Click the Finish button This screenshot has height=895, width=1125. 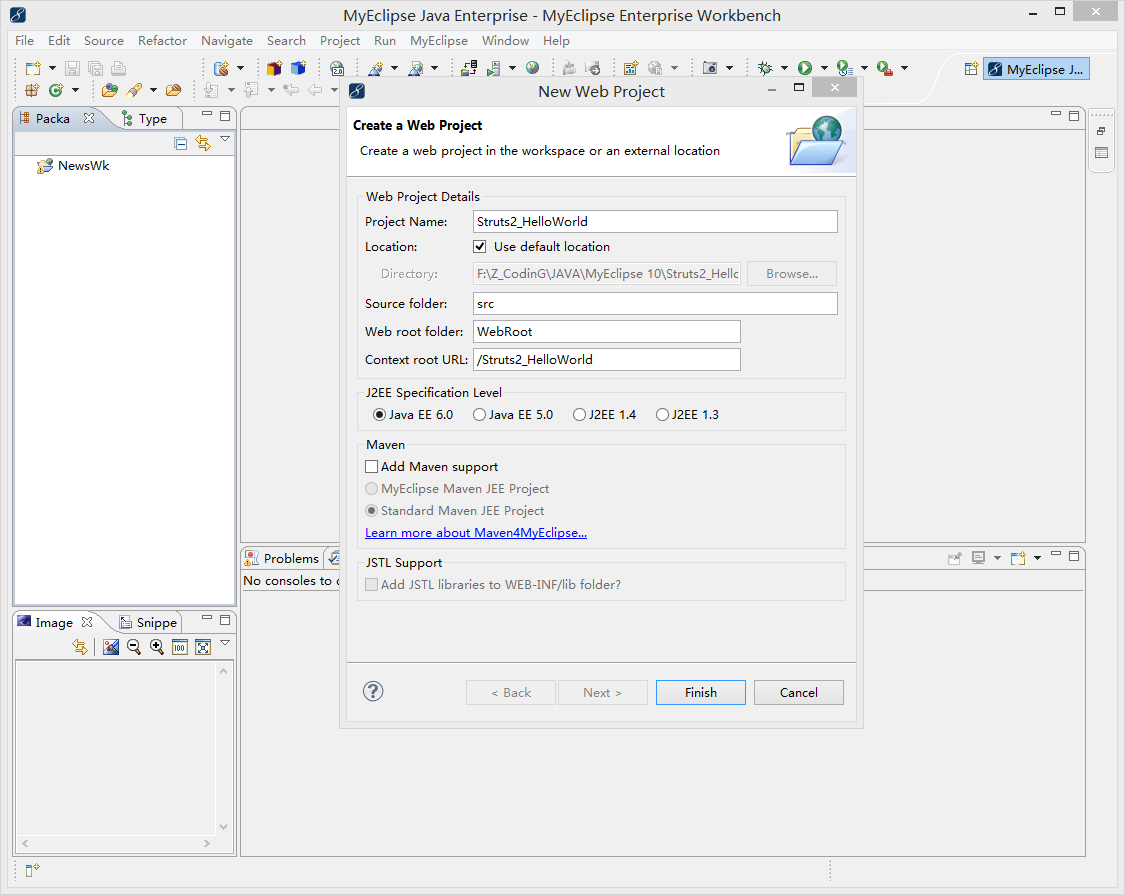pos(700,693)
